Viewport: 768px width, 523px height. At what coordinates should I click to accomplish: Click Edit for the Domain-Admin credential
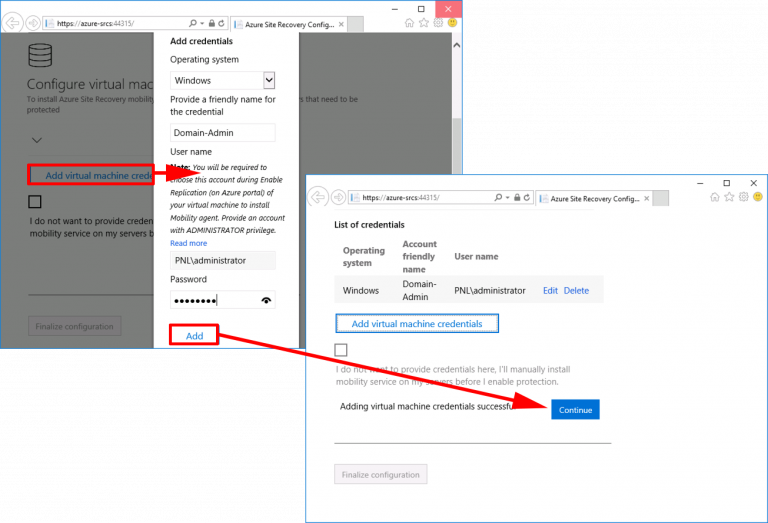[550, 290]
